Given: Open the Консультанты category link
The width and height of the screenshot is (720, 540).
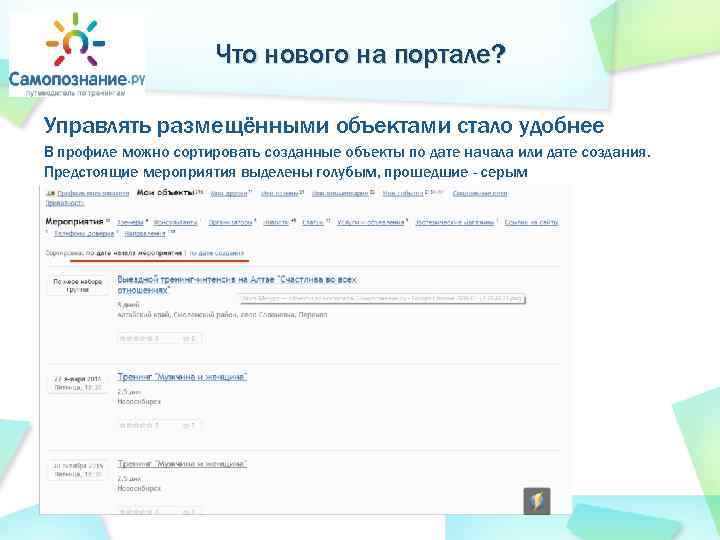Looking at the screenshot, I should pyautogui.click(x=175, y=222).
